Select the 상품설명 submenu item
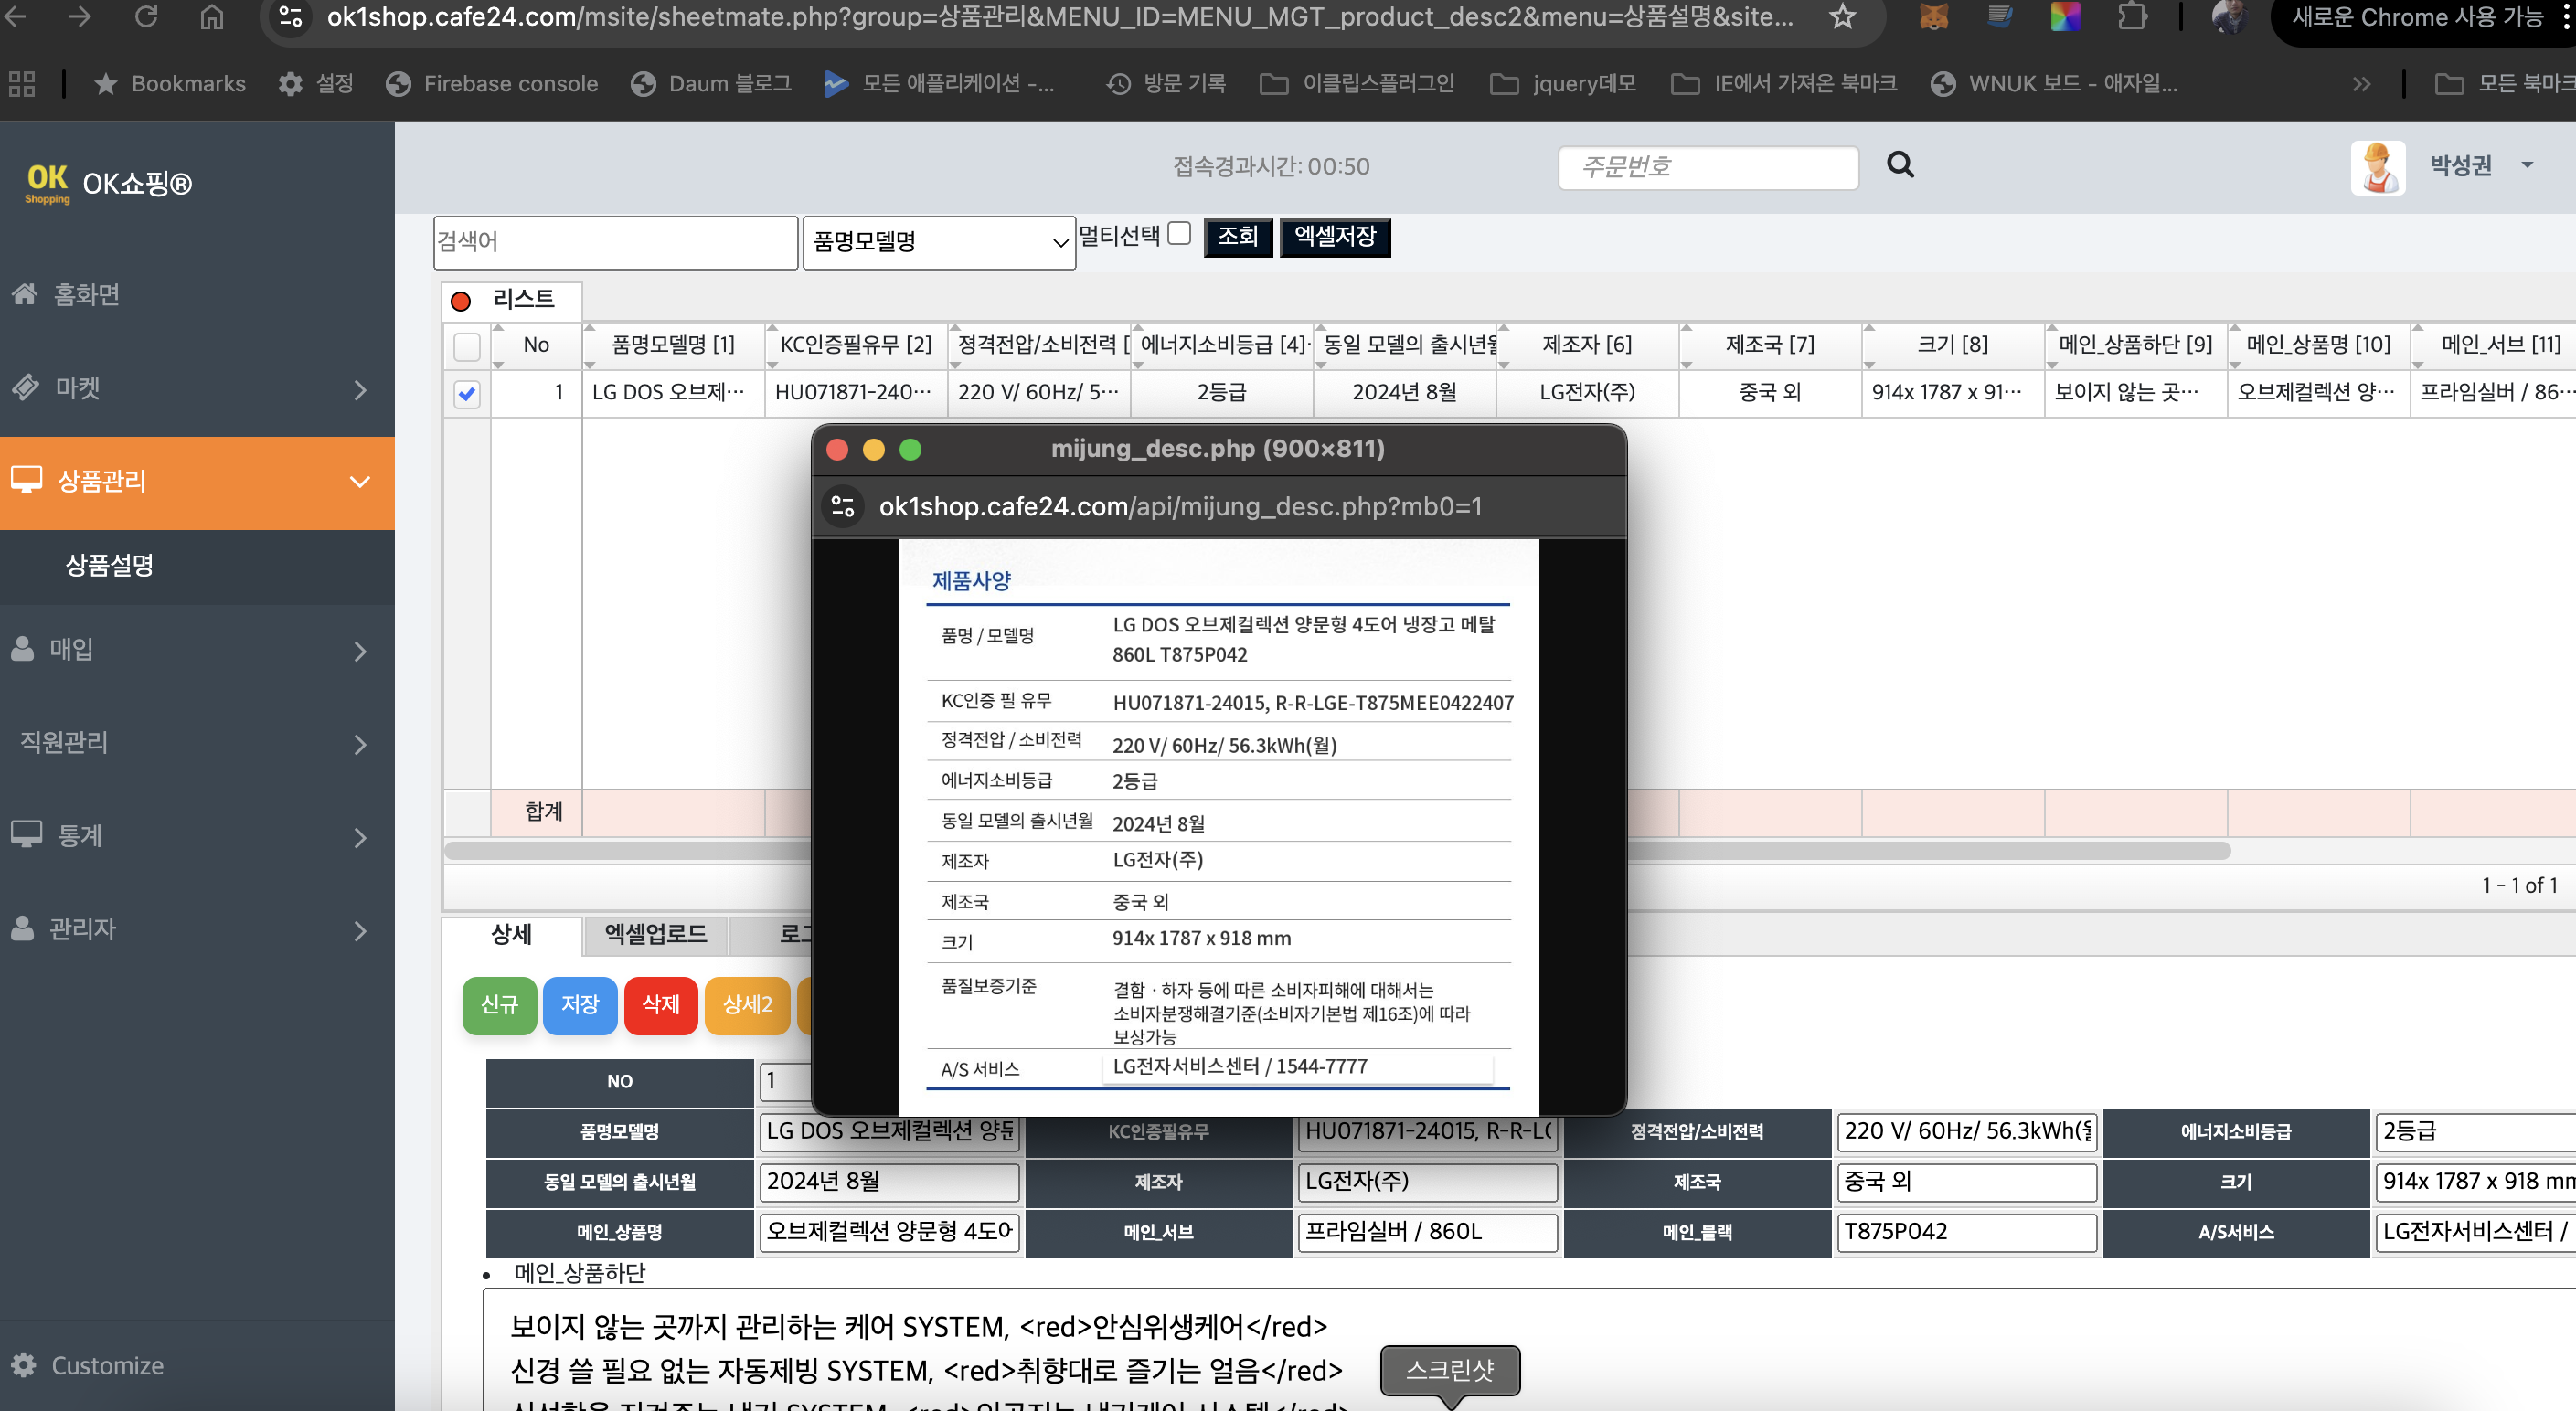2576x1411 pixels. point(110,566)
